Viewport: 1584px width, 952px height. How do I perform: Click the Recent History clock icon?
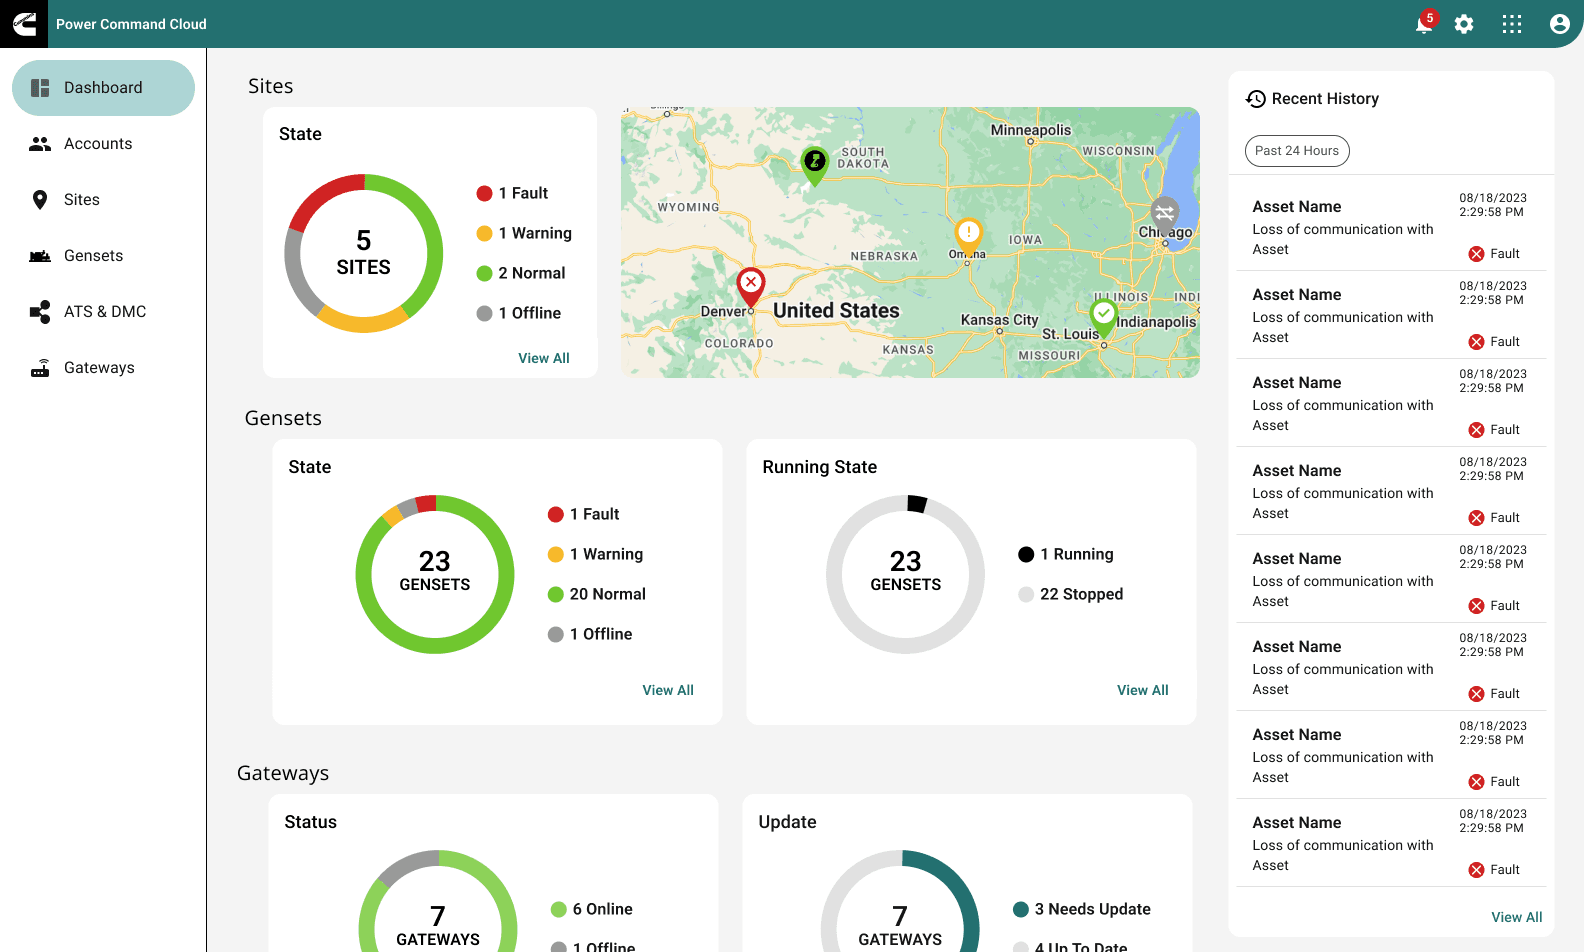tap(1256, 99)
